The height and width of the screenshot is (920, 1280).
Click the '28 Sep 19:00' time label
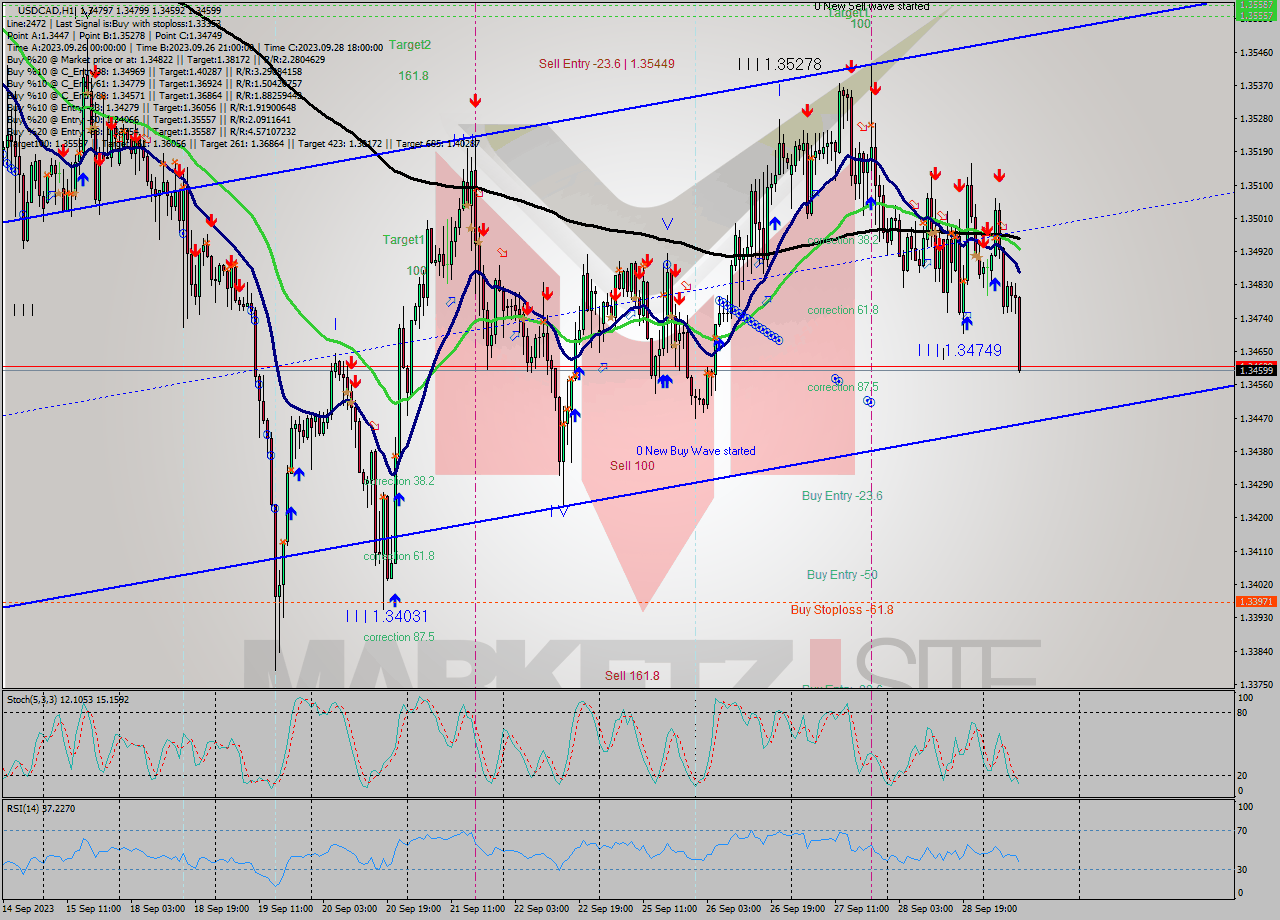coord(990,908)
